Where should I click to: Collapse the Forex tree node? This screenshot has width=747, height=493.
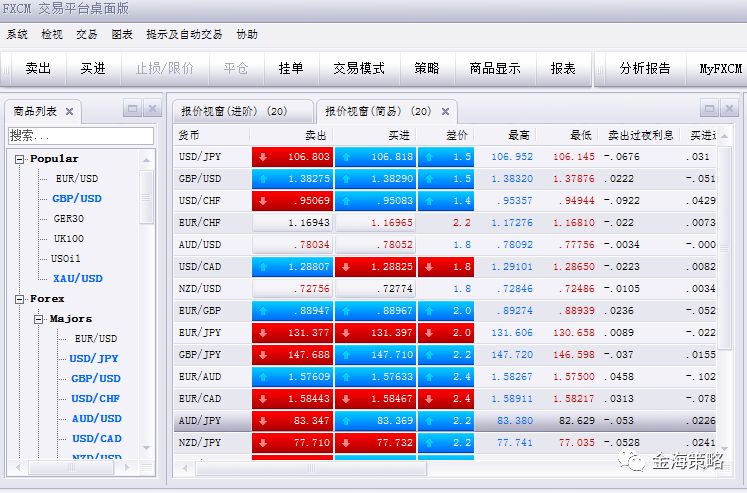20,299
